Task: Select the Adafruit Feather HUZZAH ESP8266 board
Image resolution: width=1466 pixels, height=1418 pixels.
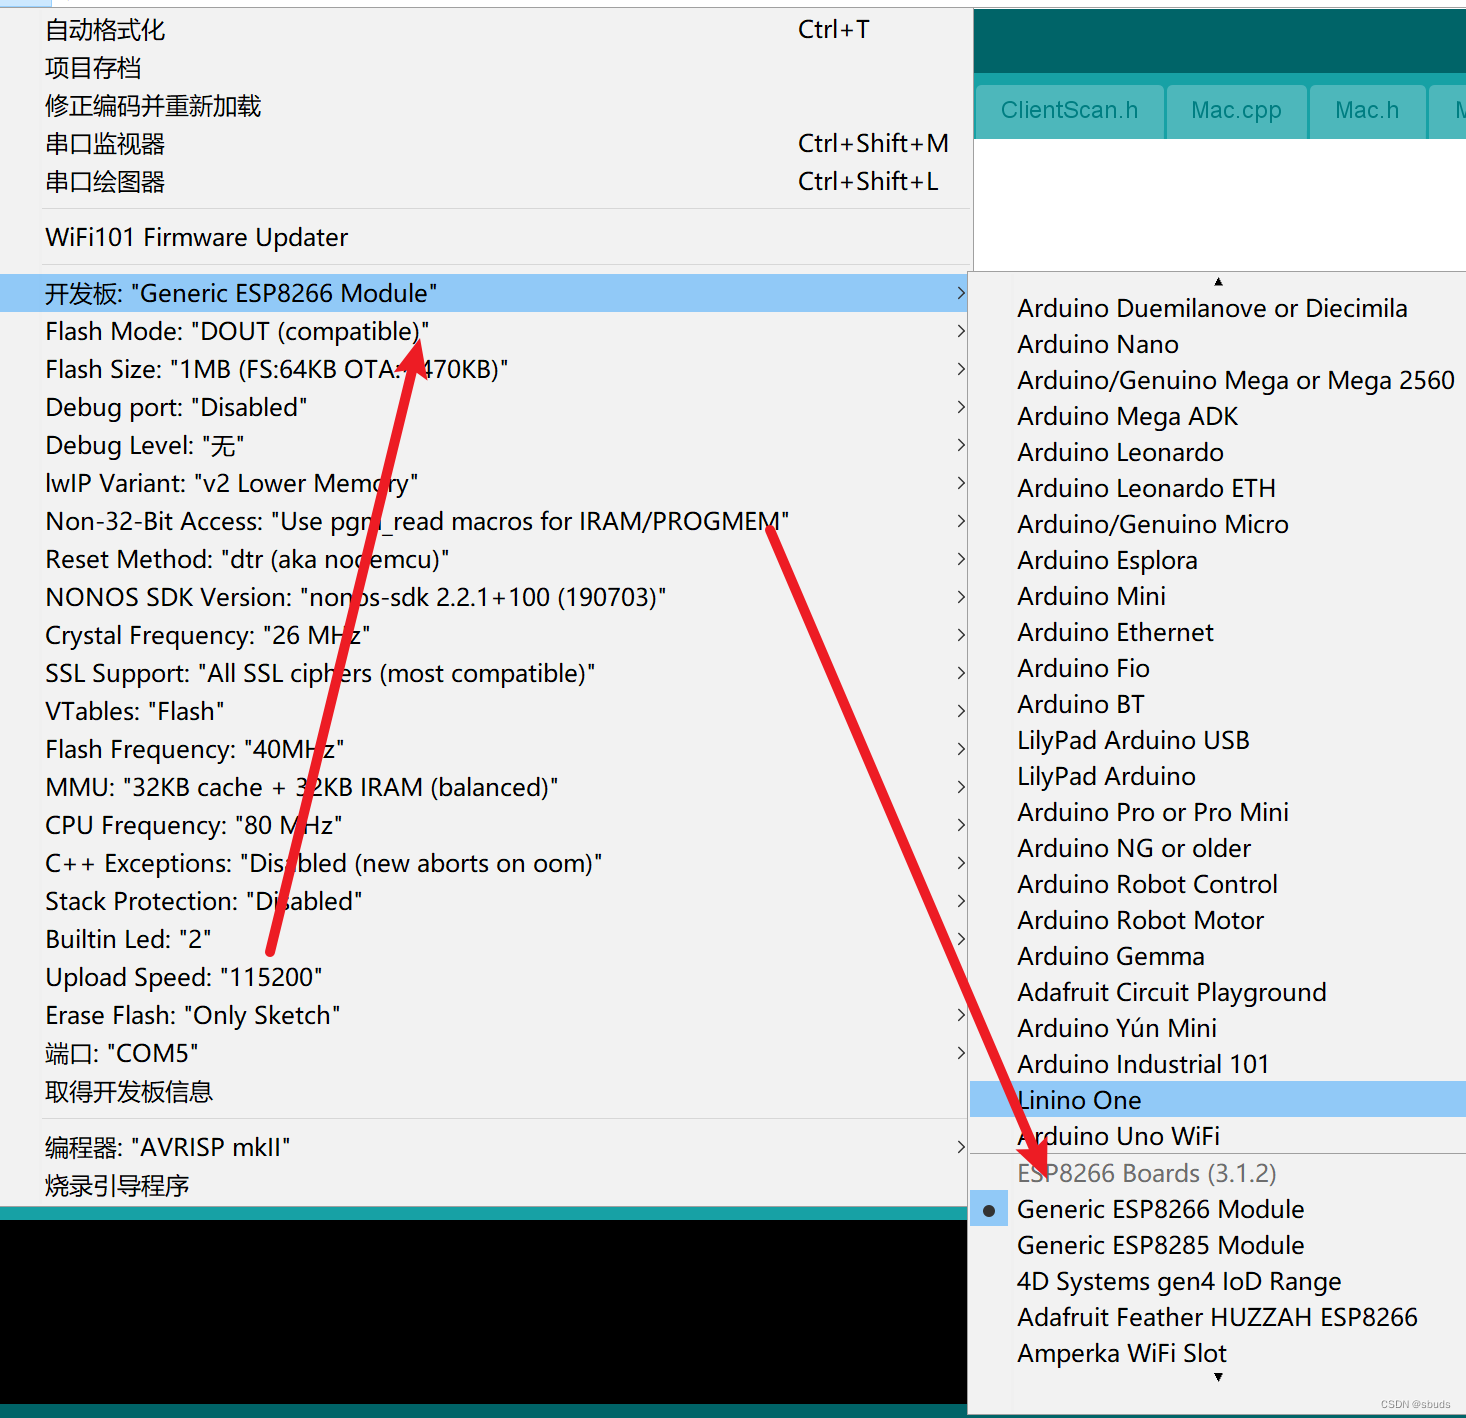Action: click(x=1216, y=1317)
